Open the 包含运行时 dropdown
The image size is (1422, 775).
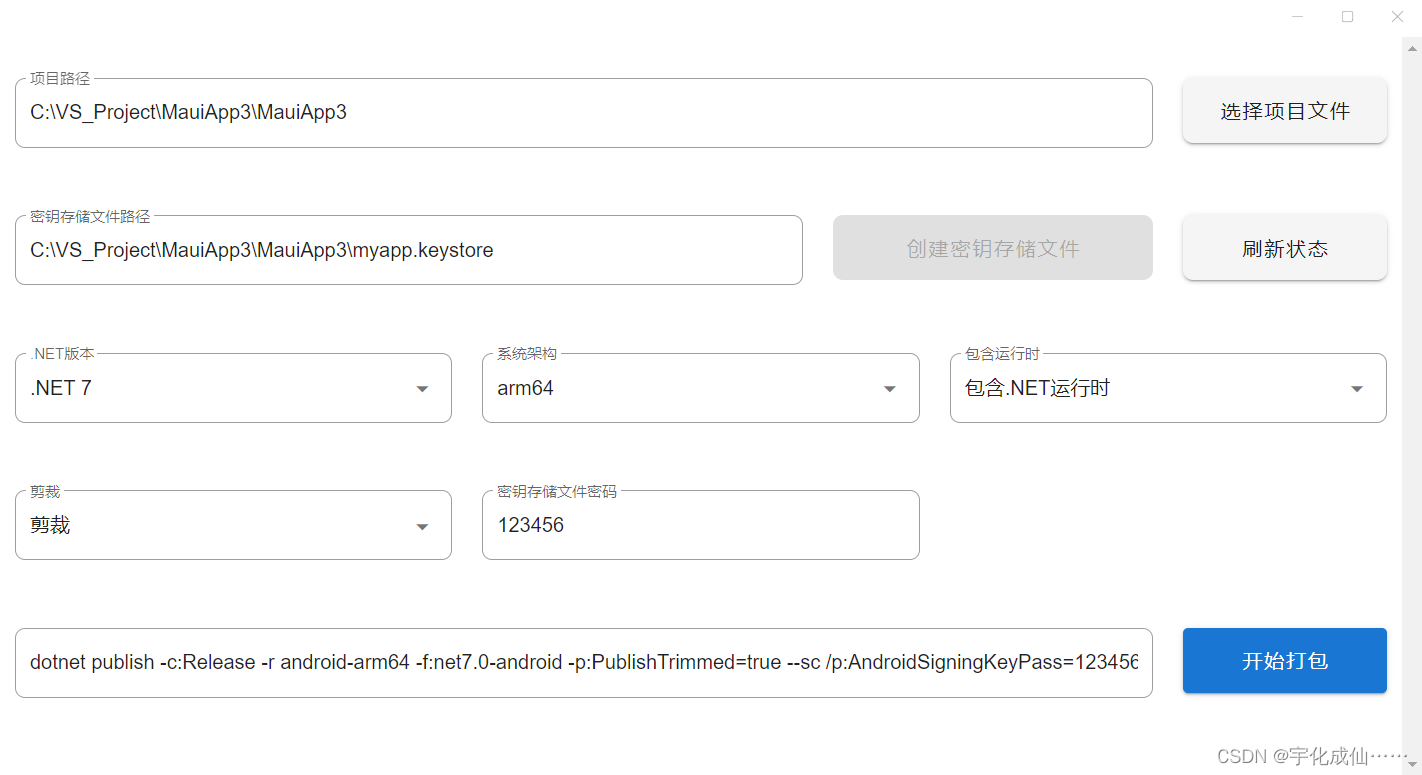click(1168, 388)
